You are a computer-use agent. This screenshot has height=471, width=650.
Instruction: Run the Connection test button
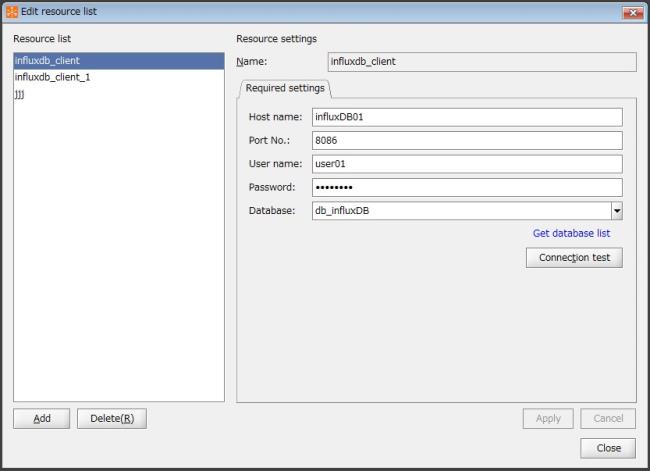574,257
